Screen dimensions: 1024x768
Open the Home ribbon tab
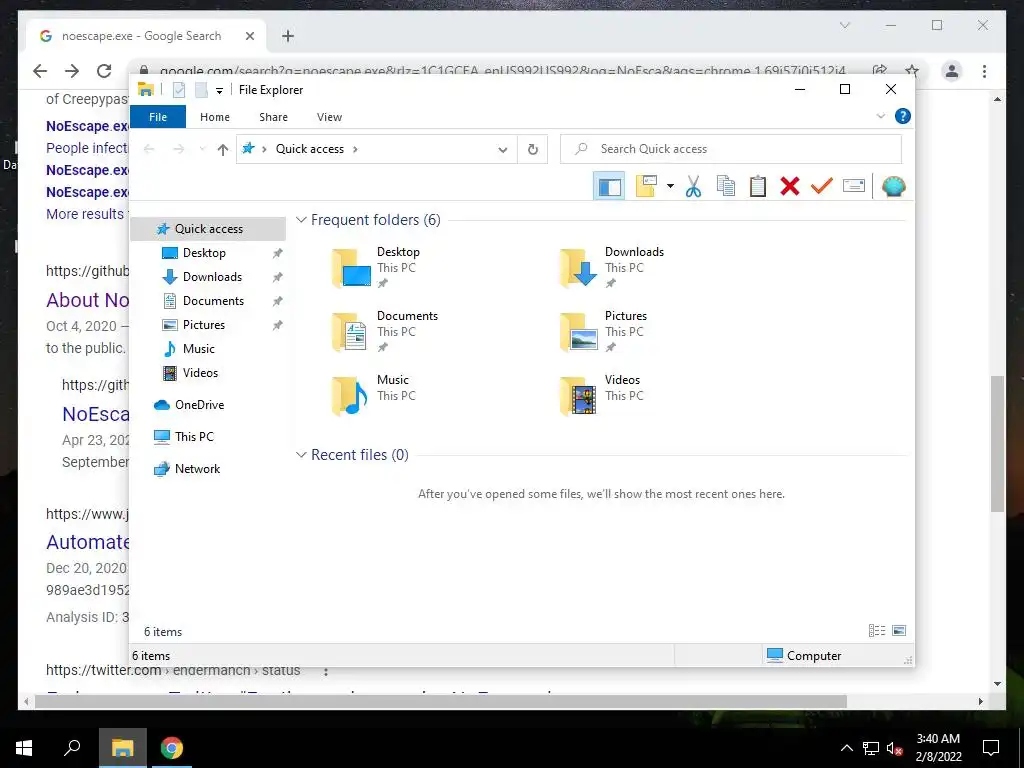click(215, 117)
